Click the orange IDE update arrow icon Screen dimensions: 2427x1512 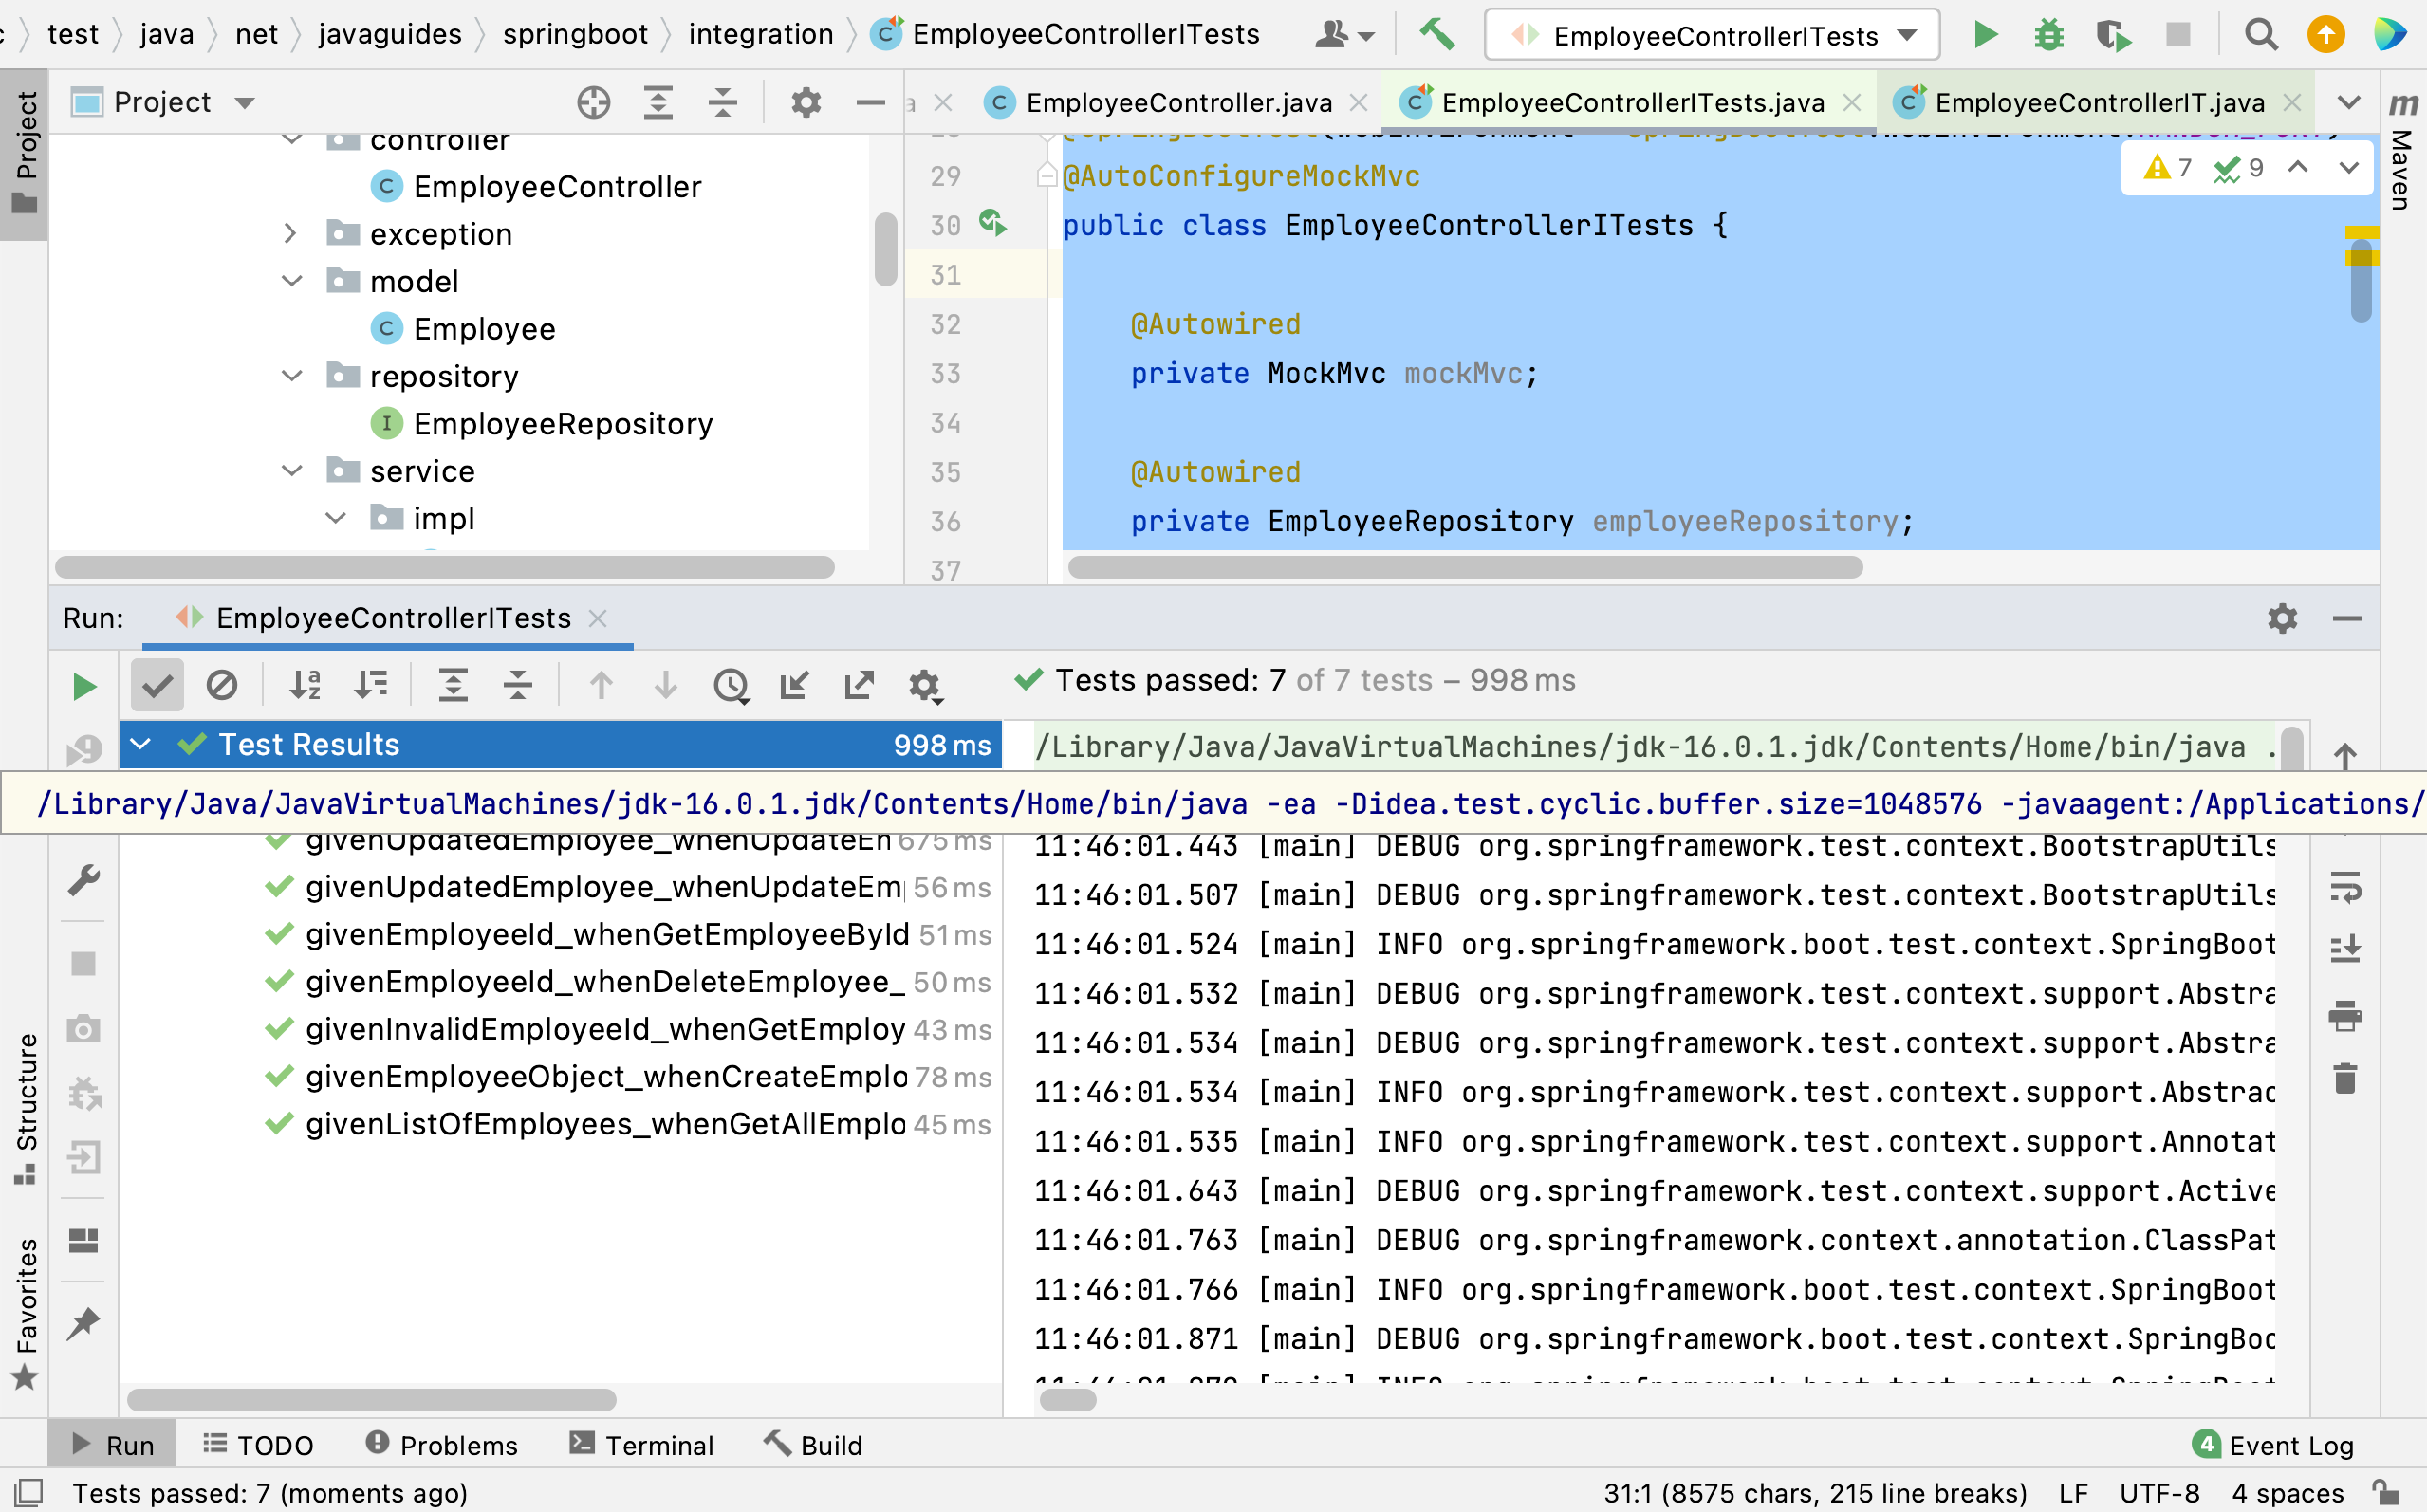pos(2326,35)
